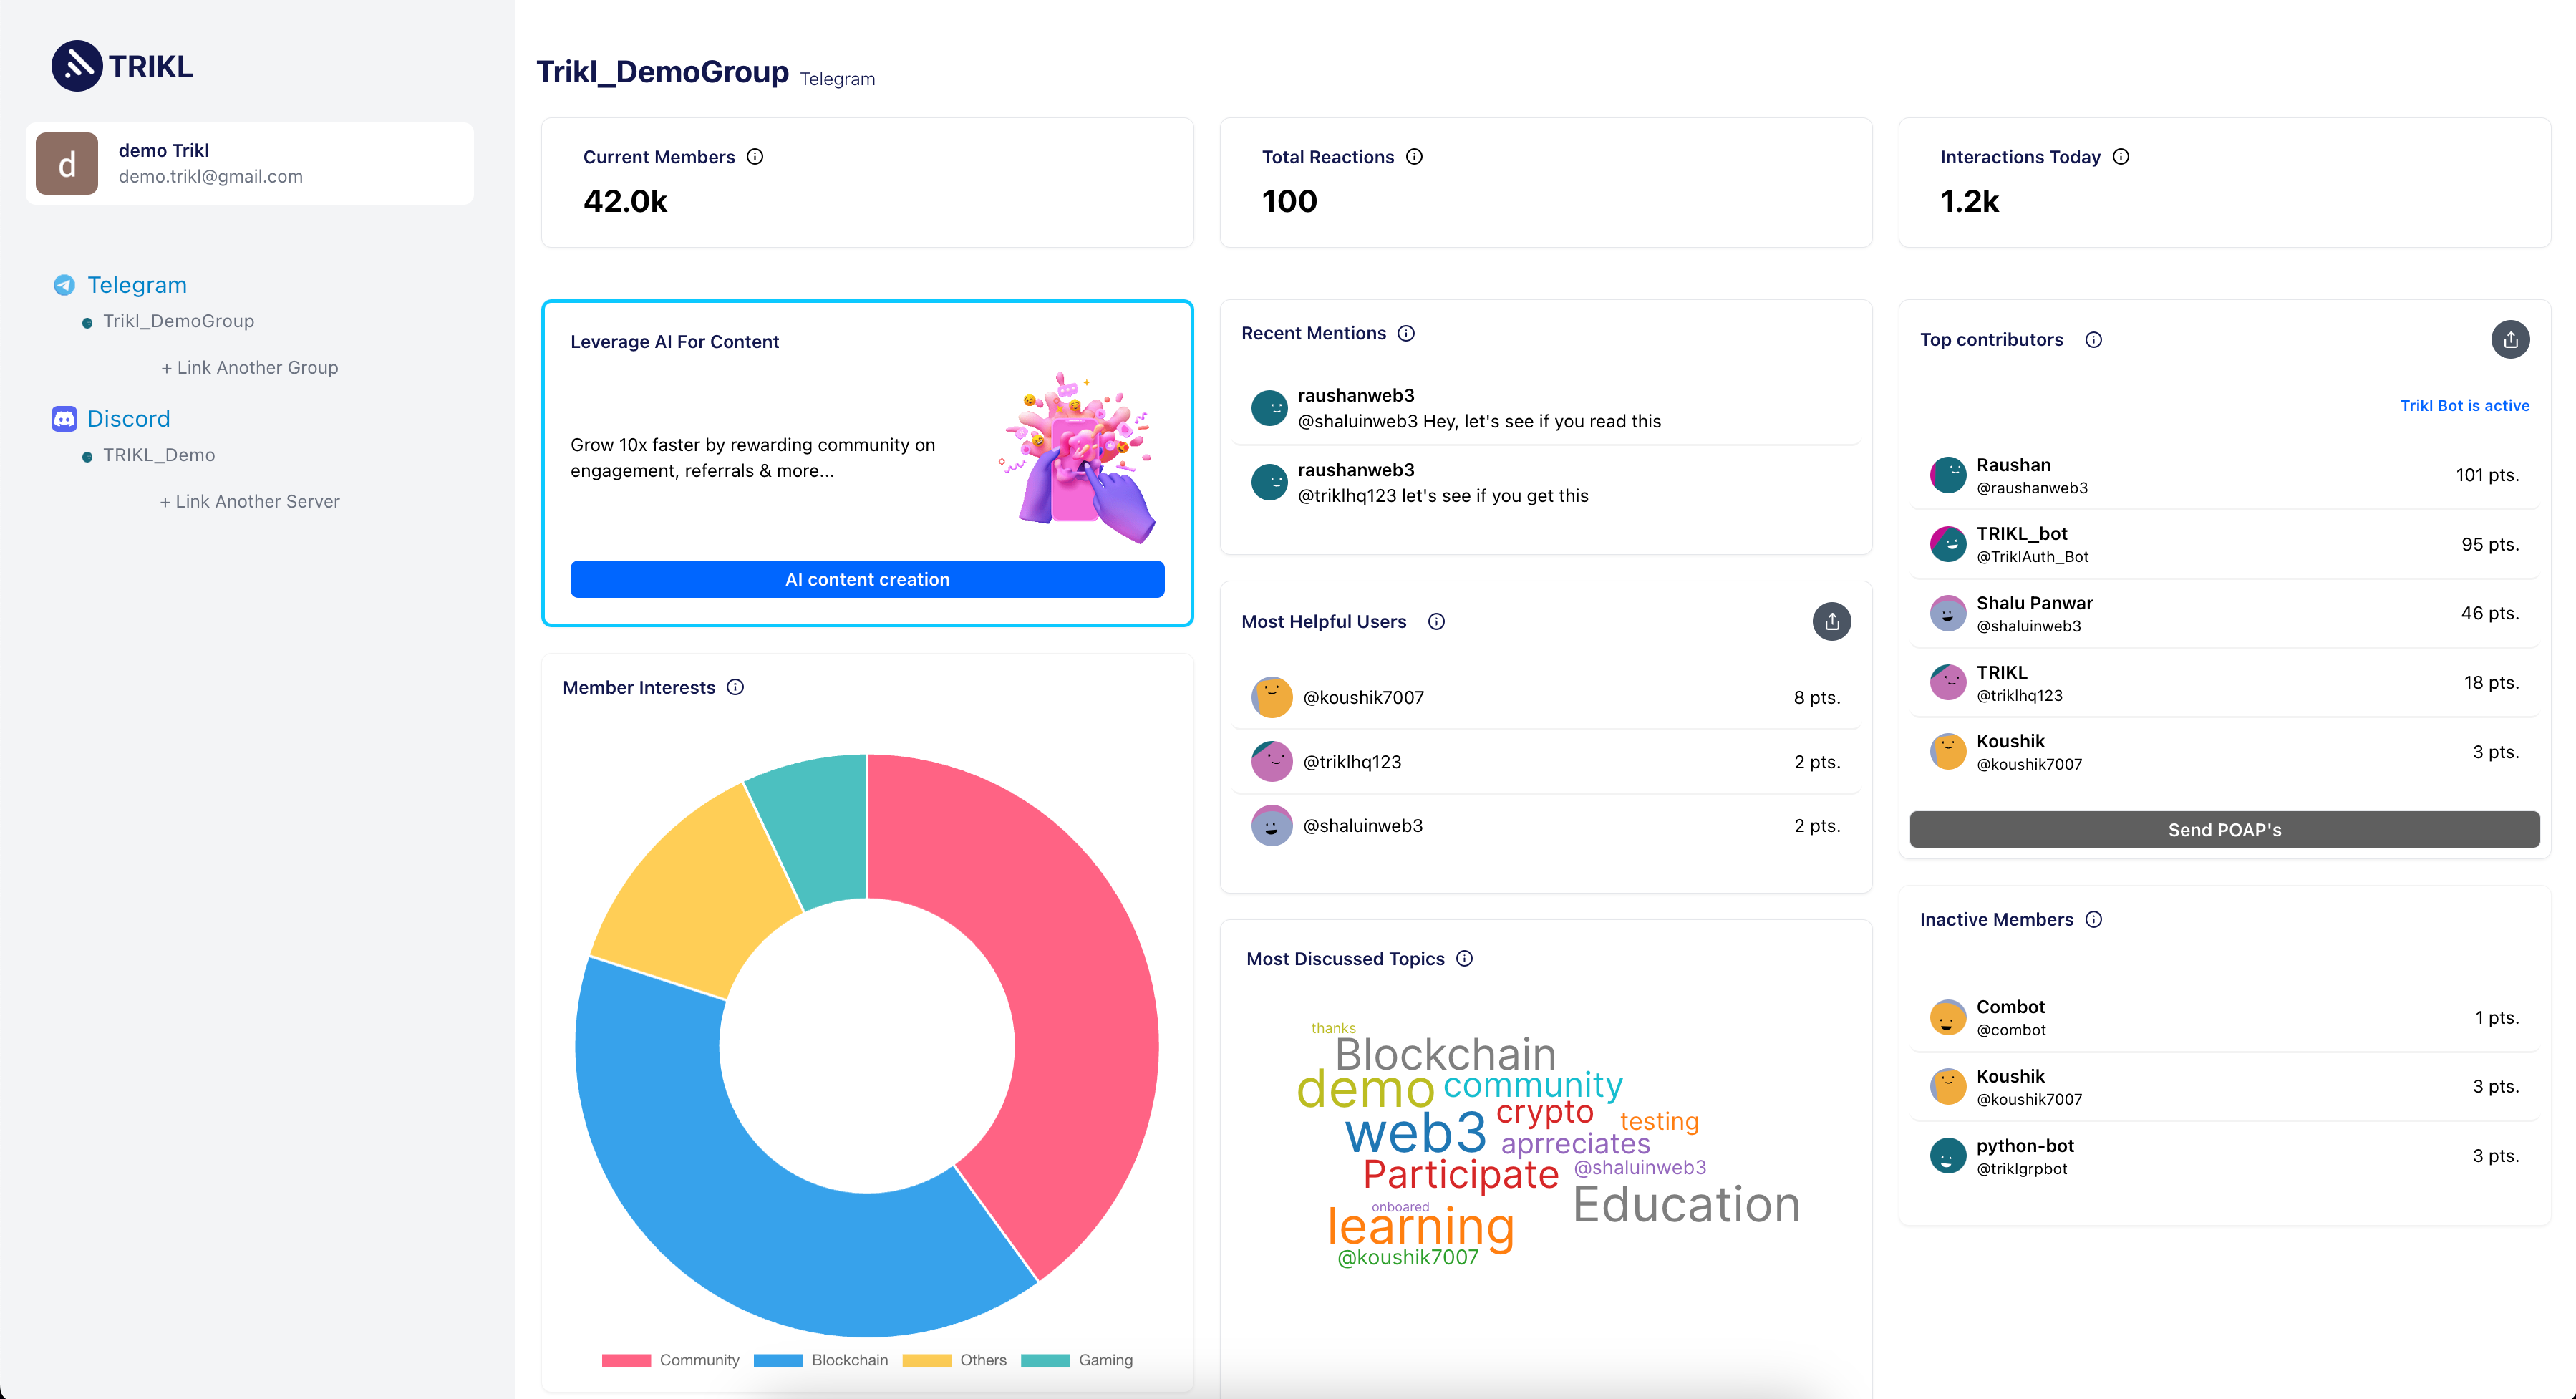Click 'Education' in the word cloud
Viewport: 2576px width, 1399px height.
tap(1686, 1205)
